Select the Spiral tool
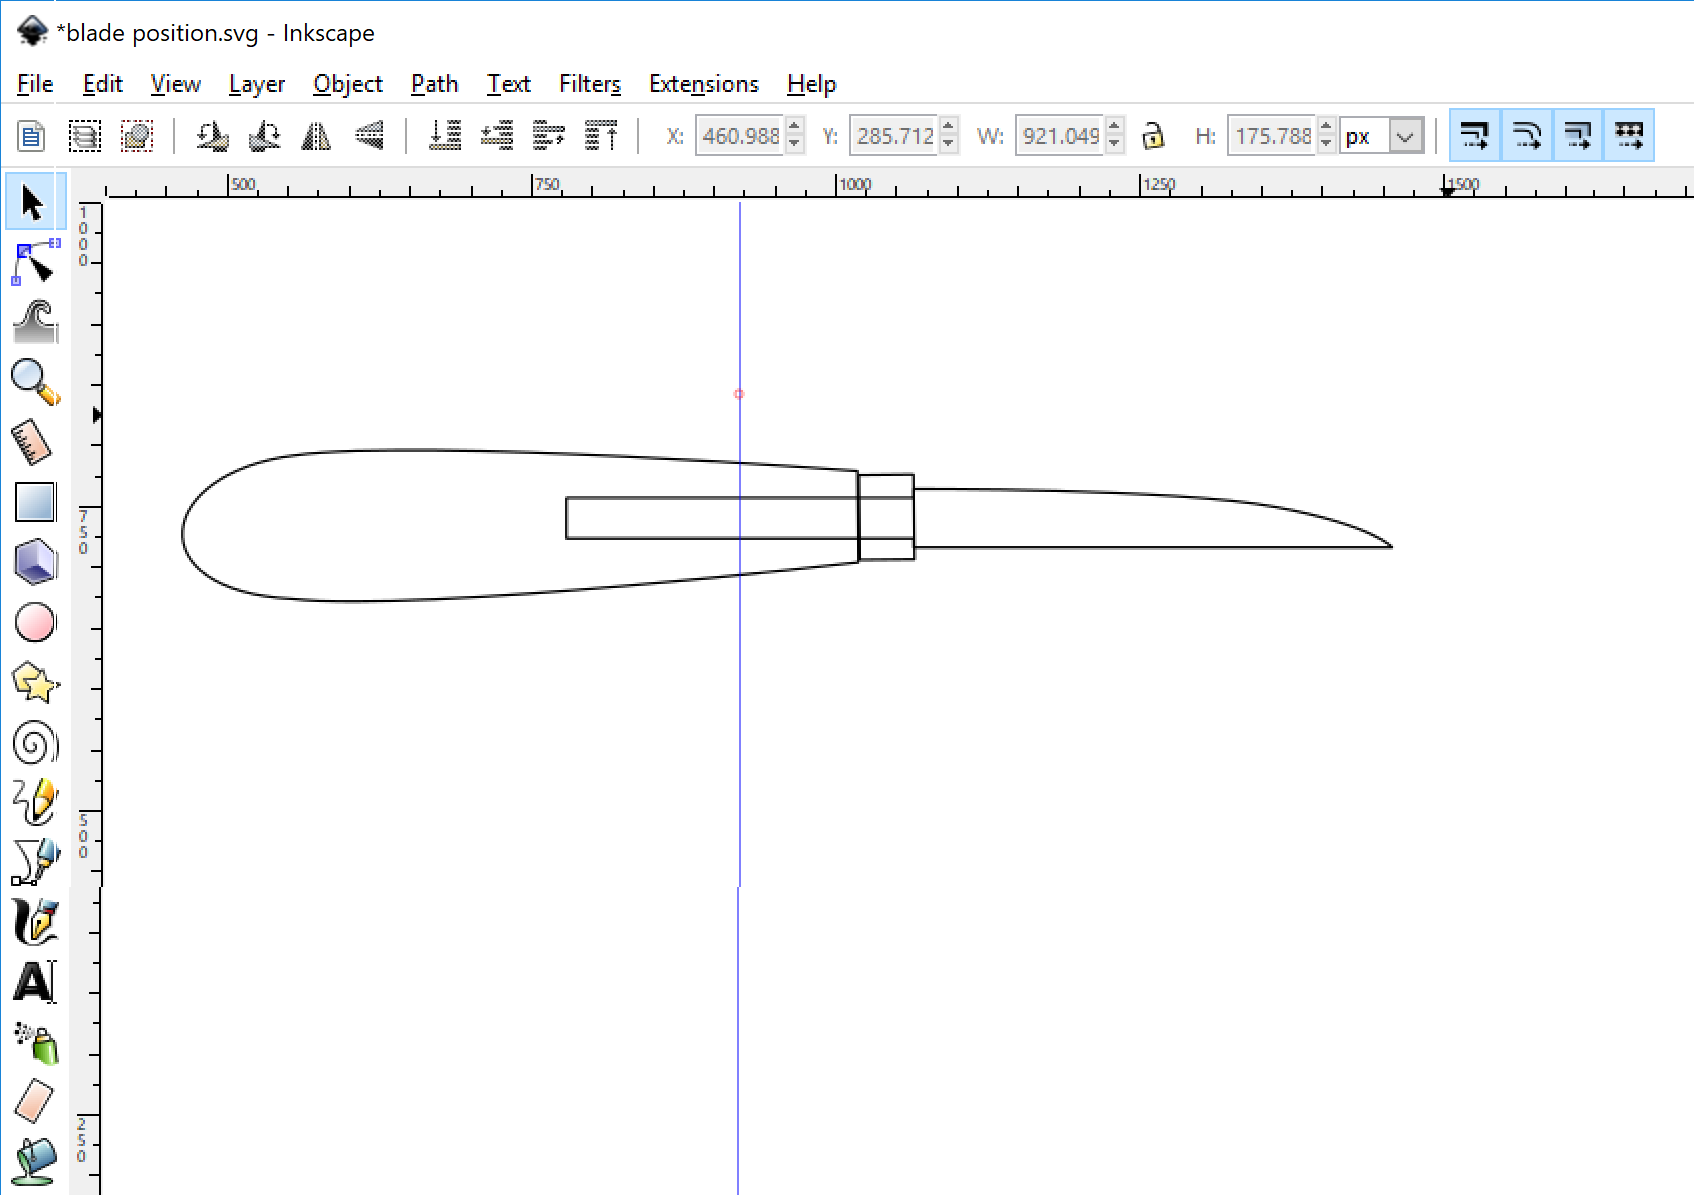Viewport: 1694px width, 1195px height. (x=33, y=743)
